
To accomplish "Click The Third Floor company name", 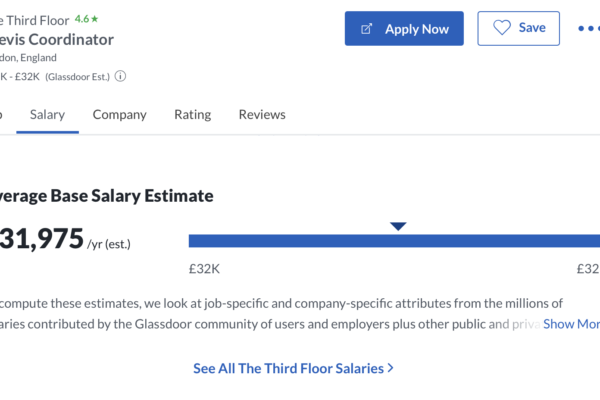I will point(34,20).
